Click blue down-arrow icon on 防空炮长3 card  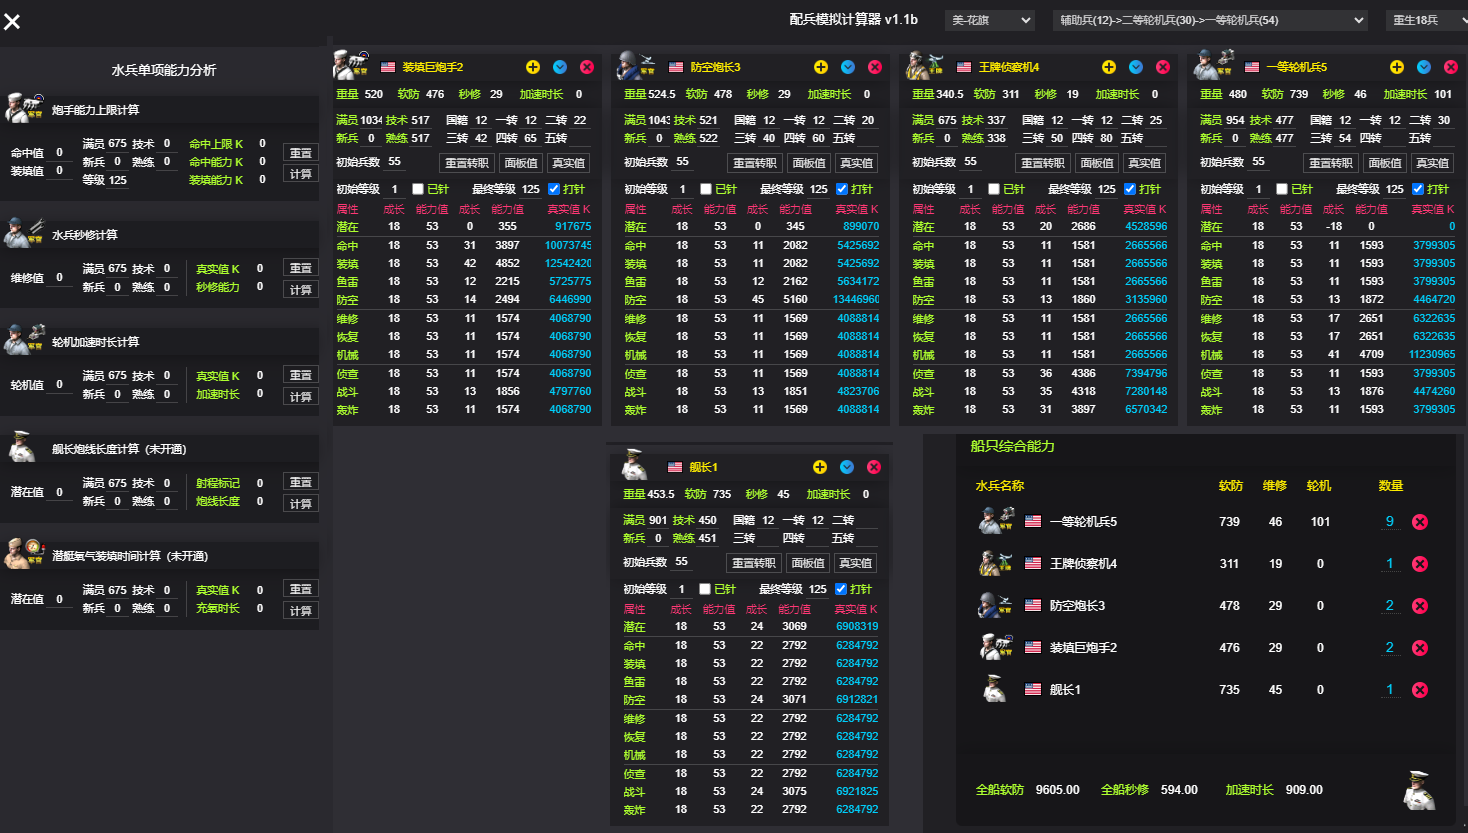[848, 67]
